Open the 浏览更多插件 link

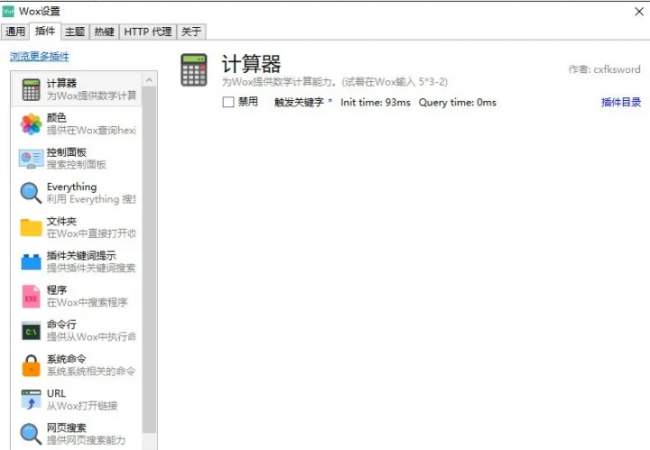[x=39, y=56]
